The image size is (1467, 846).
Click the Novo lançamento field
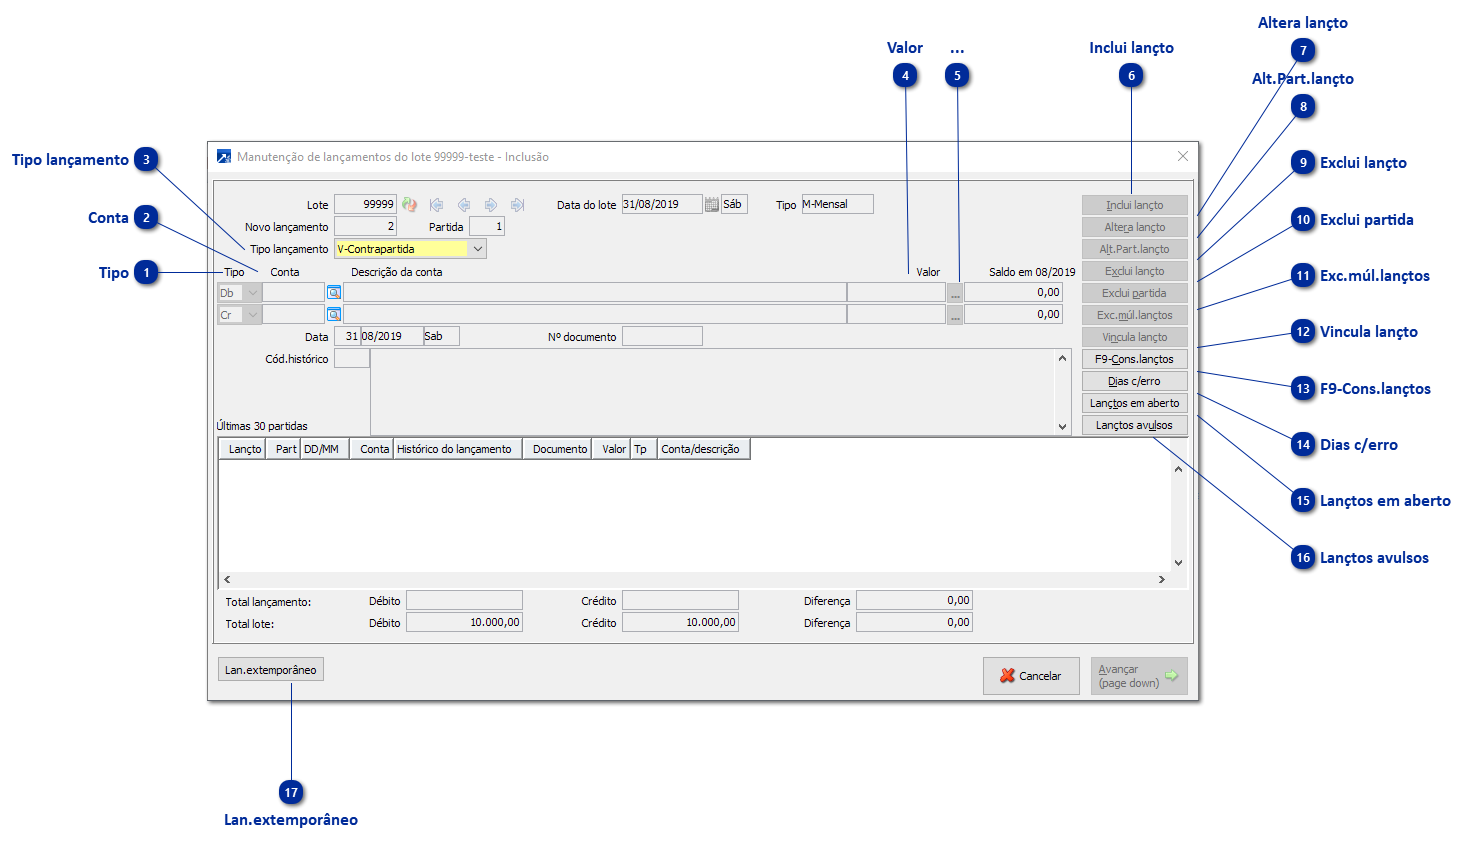coord(365,226)
